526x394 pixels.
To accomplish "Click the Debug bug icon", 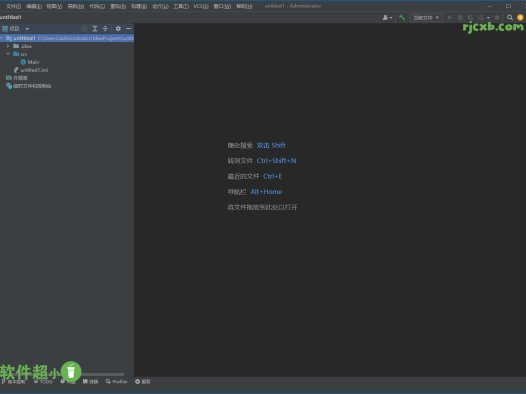I will tap(460, 17).
